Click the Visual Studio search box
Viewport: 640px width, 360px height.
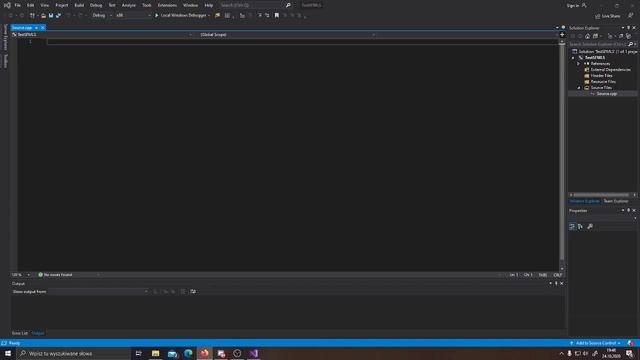click(x=255, y=5)
